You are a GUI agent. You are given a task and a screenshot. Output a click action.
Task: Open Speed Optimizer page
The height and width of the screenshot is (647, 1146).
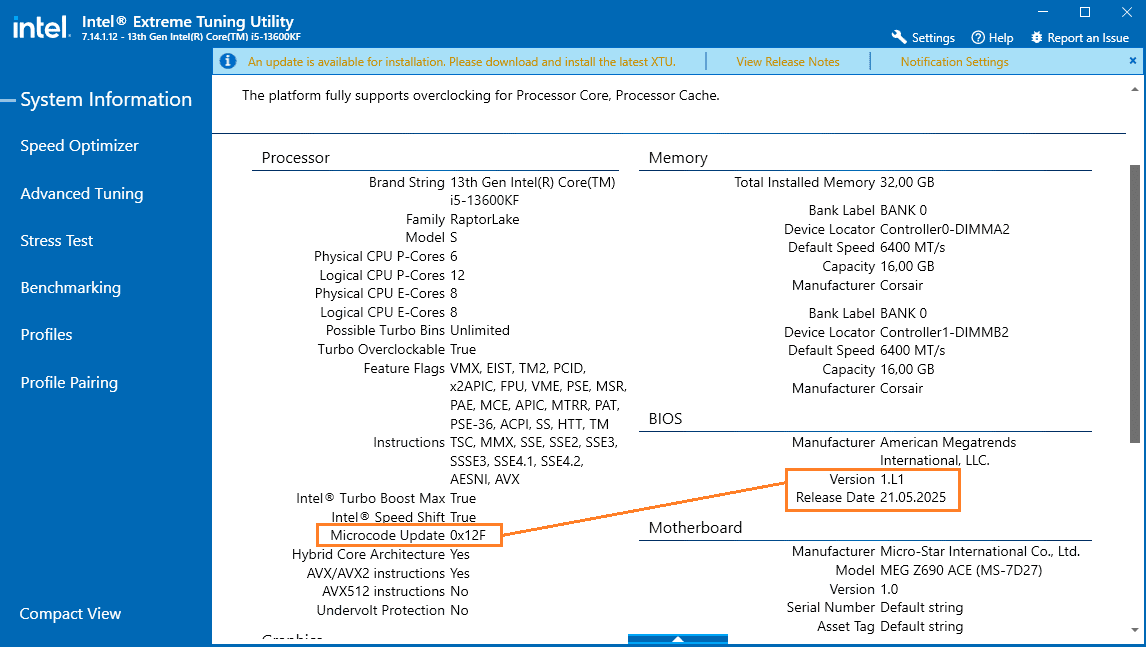80,146
